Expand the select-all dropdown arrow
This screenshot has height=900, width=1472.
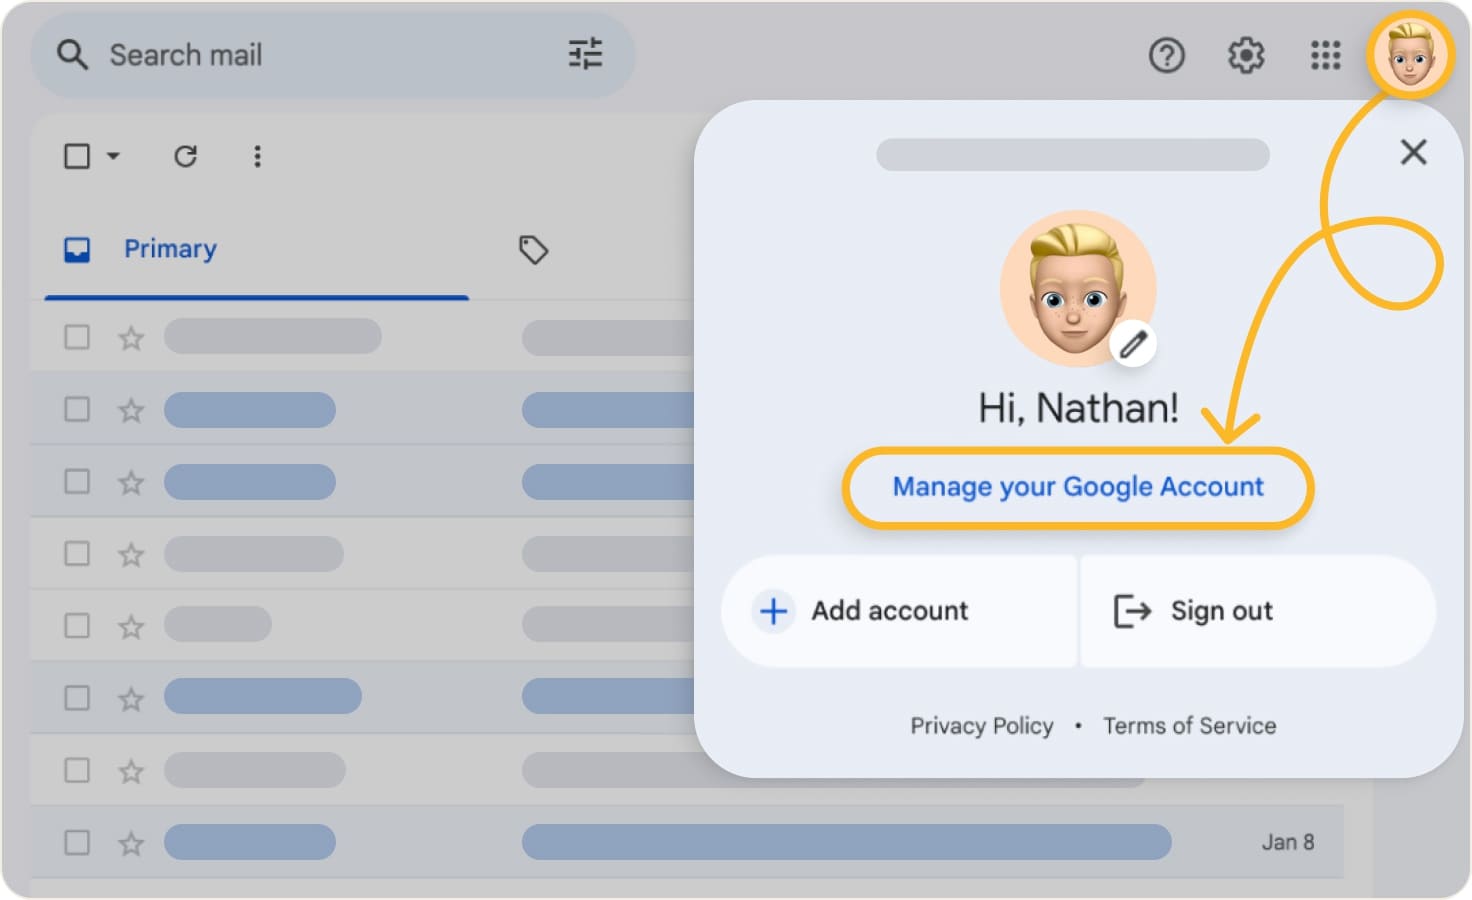113,156
